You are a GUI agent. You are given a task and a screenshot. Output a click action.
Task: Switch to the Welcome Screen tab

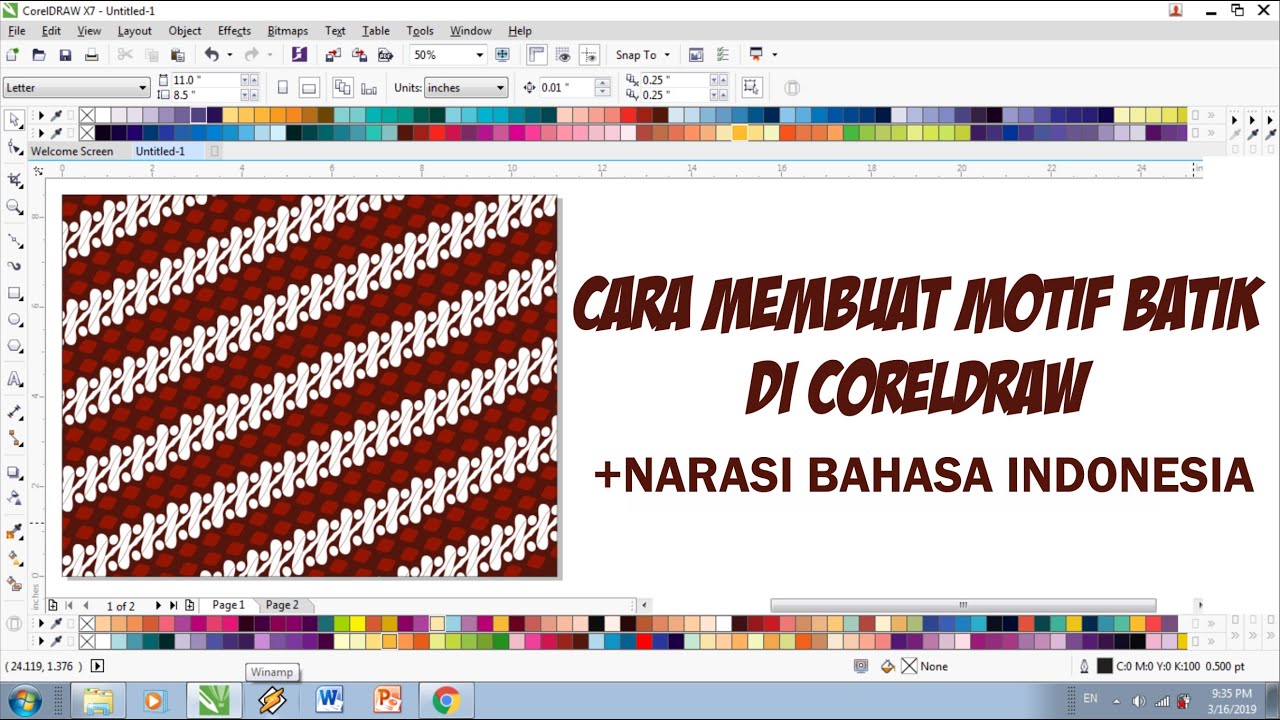[x=72, y=151]
